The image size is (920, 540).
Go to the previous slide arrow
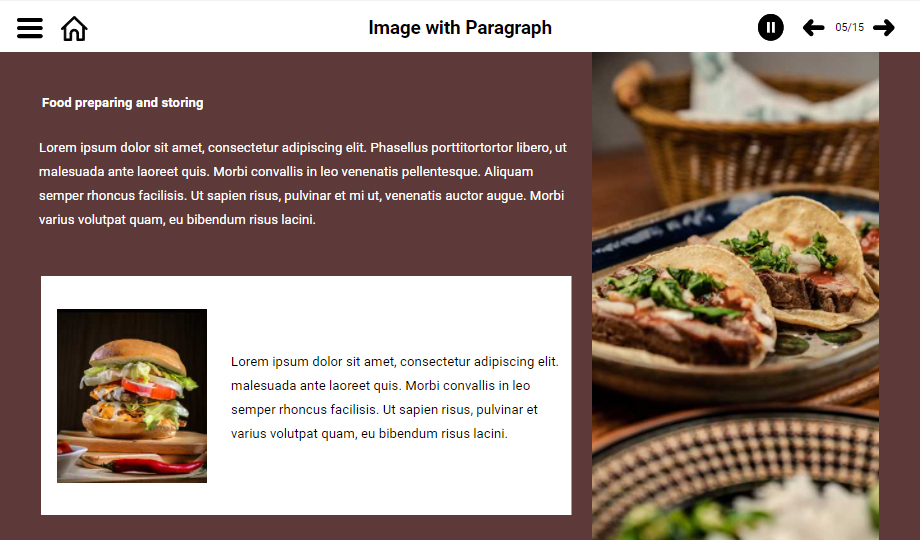(813, 28)
